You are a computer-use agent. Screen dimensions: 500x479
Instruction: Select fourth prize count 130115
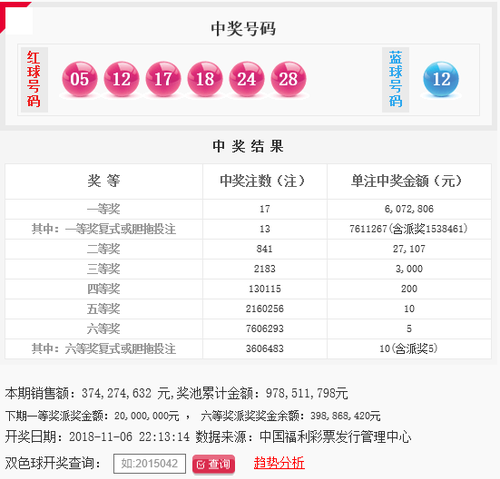[x=265, y=289]
